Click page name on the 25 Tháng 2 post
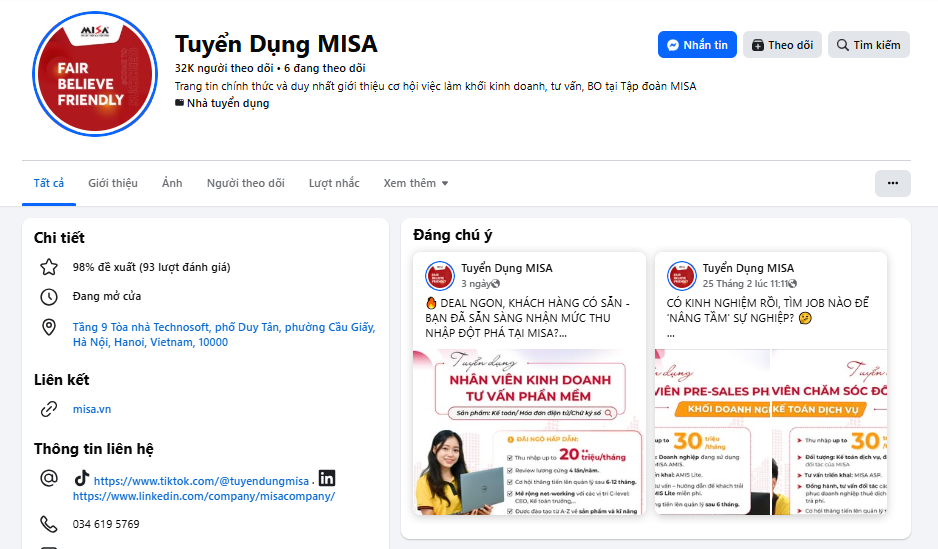Viewport: 938px width, 549px height. coord(748,268)
